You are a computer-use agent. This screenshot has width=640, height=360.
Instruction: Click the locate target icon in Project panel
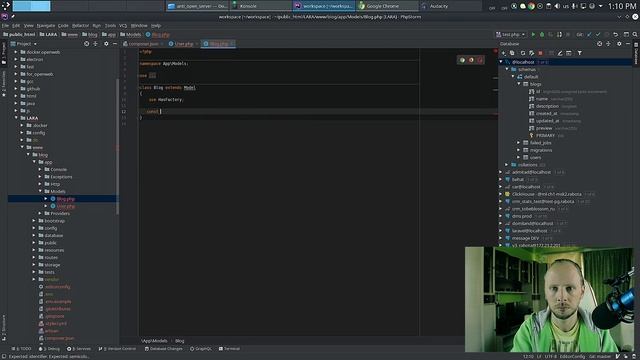tap(87, 44)
